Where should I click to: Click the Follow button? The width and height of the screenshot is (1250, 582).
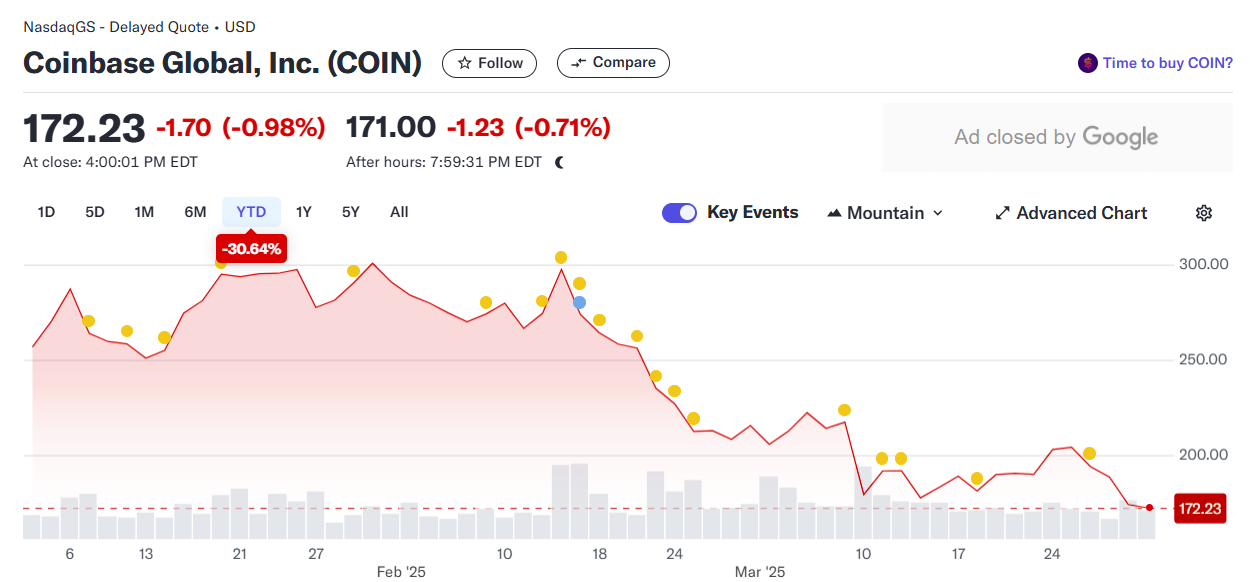coord(489,63)
